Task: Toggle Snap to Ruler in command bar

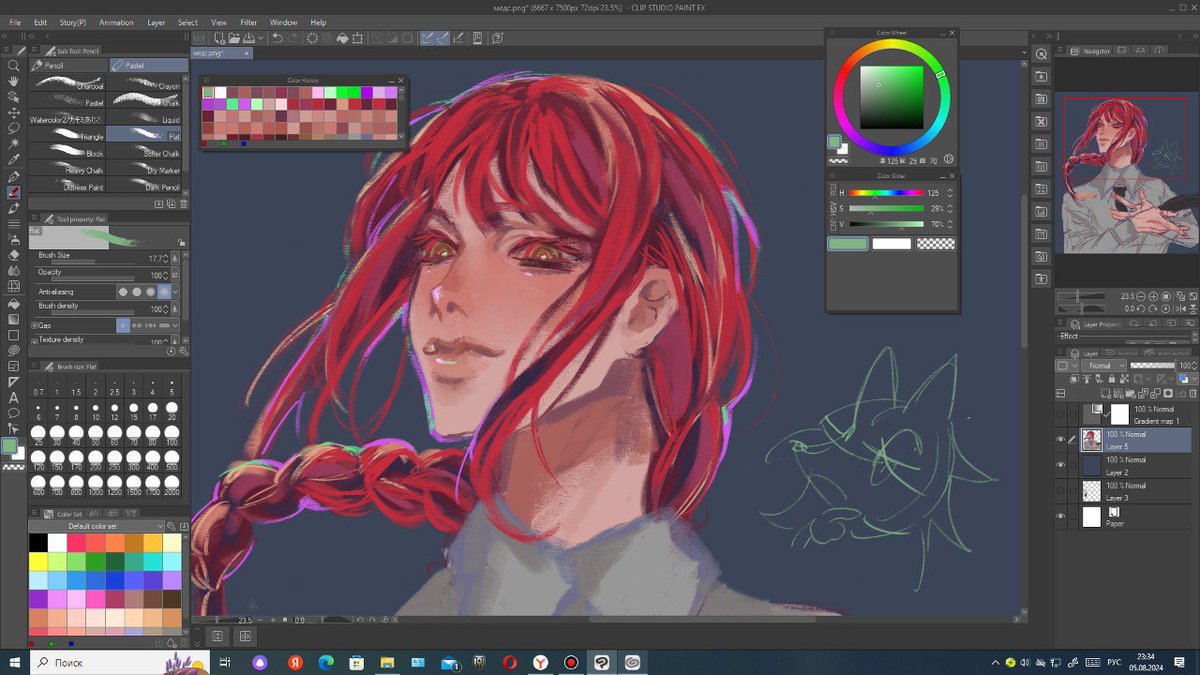Action: (427, 38)
